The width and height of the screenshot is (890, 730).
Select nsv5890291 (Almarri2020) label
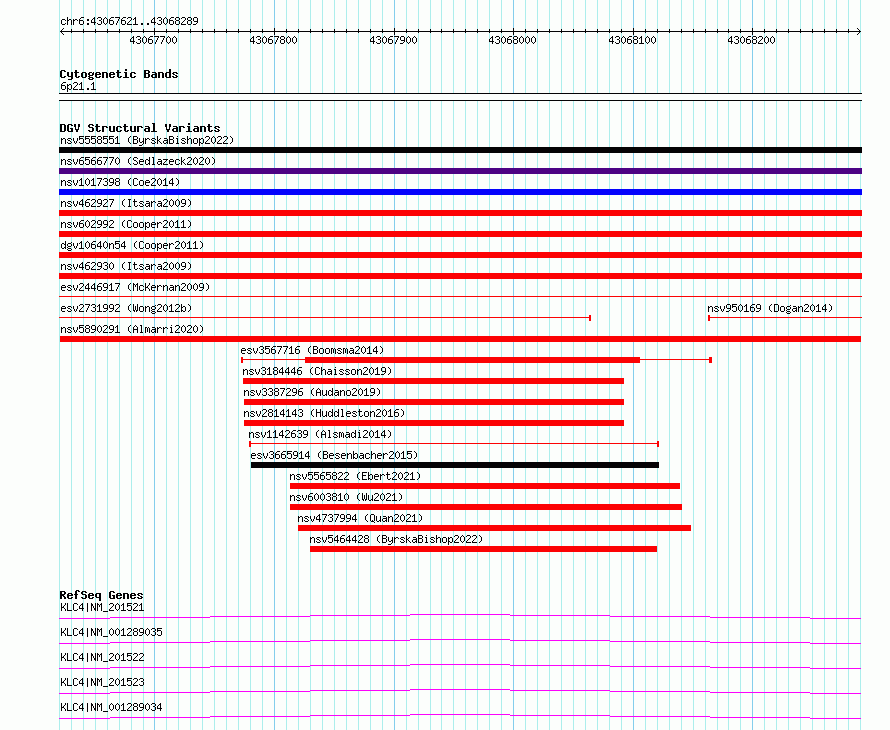tap(132, 329)
